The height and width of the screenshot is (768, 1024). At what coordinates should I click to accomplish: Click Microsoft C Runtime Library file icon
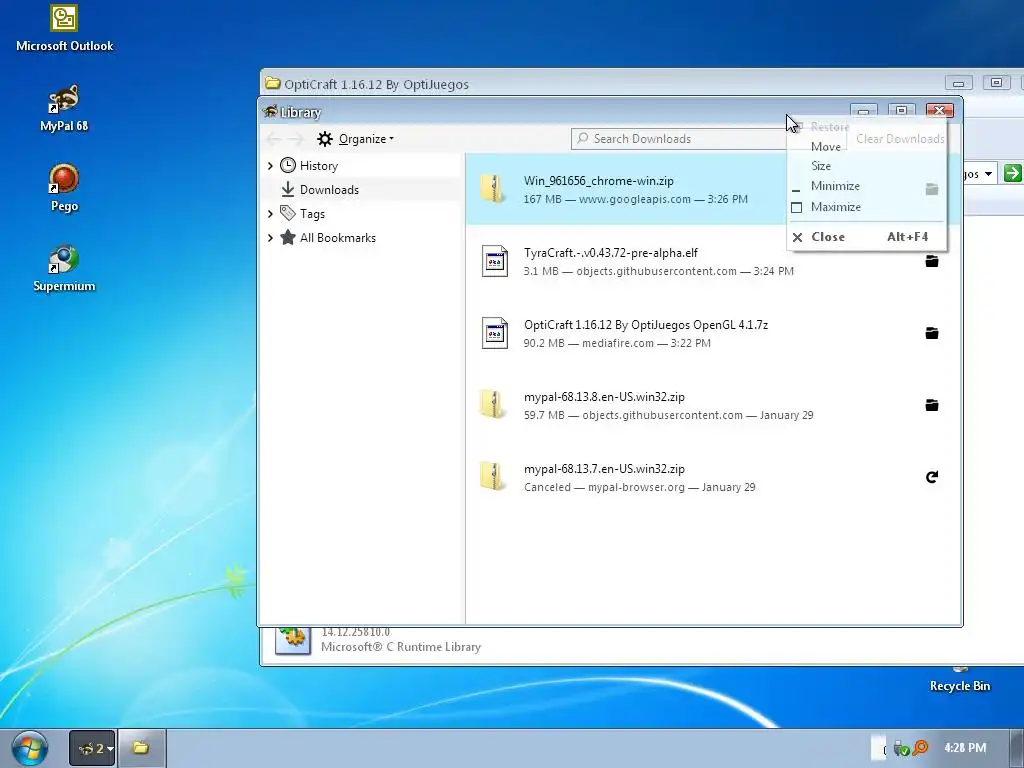coord(293,639)
